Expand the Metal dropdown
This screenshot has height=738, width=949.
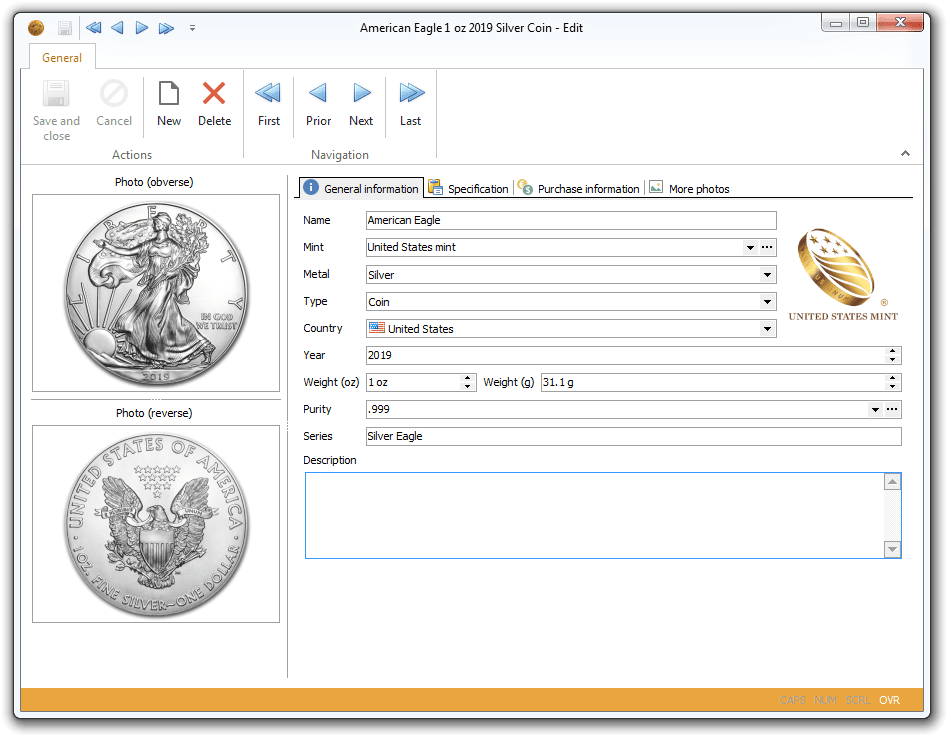point(767,275)
